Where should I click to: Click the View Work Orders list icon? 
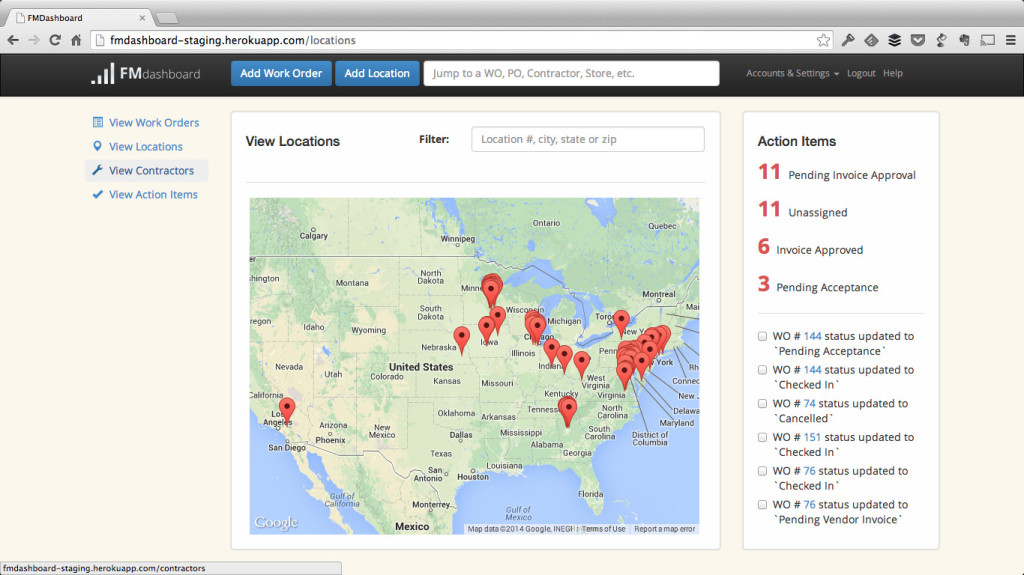click(97, 122)
